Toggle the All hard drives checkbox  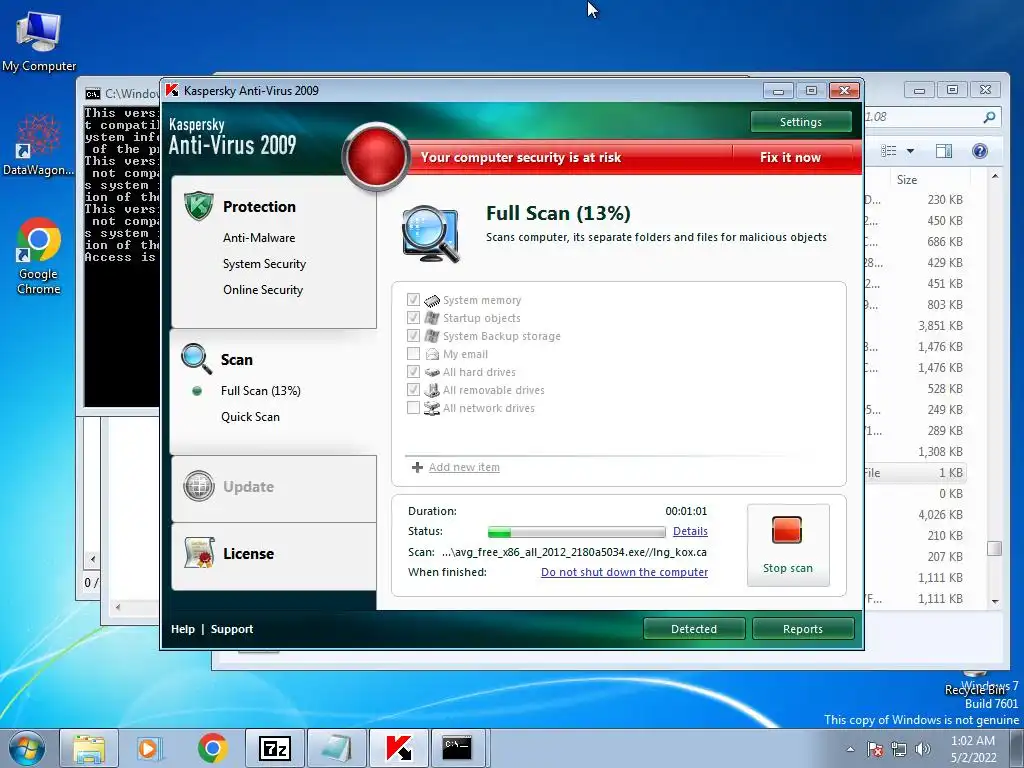(413, 371)
